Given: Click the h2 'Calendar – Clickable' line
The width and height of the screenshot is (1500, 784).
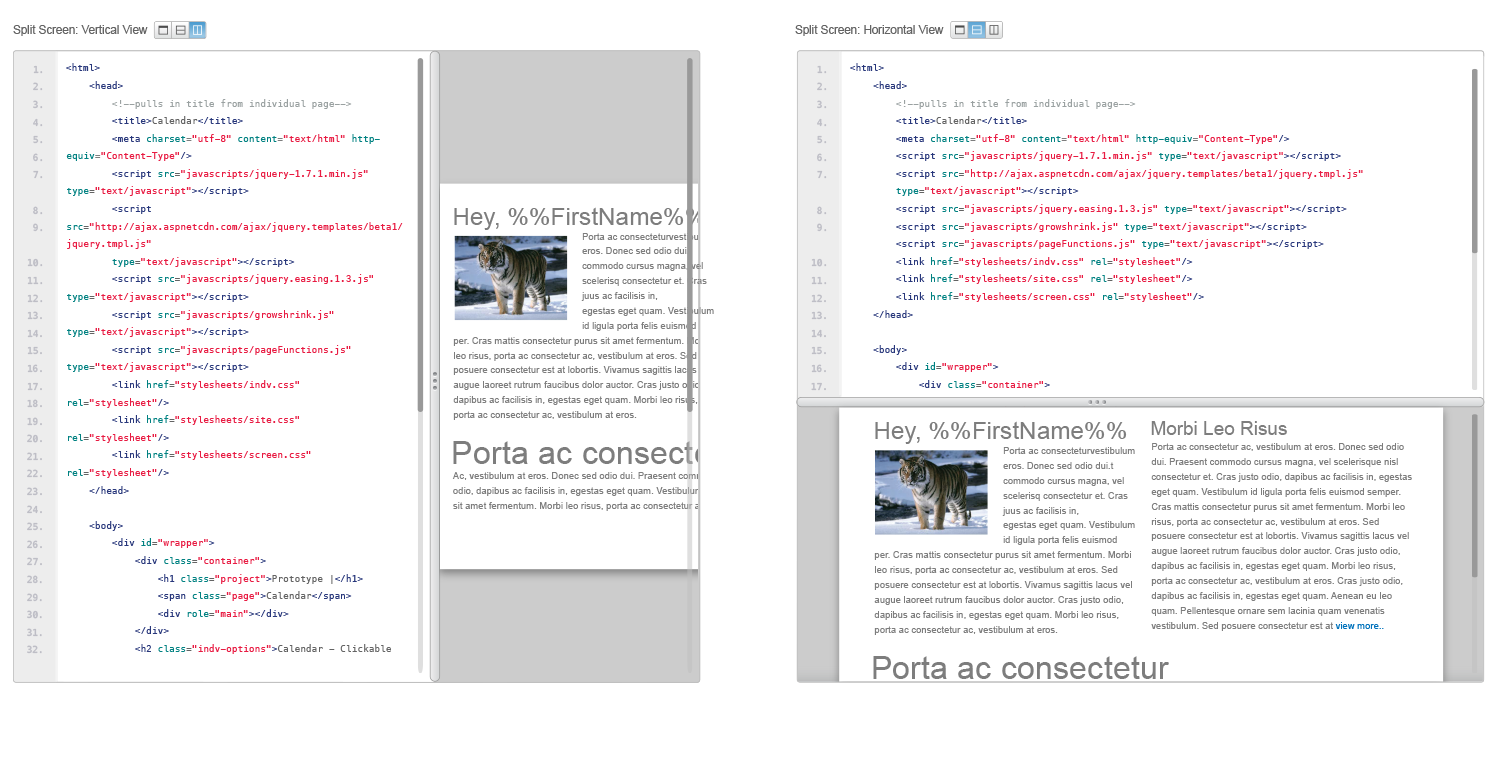Looking at the screenshot, I should click(263, 649).
